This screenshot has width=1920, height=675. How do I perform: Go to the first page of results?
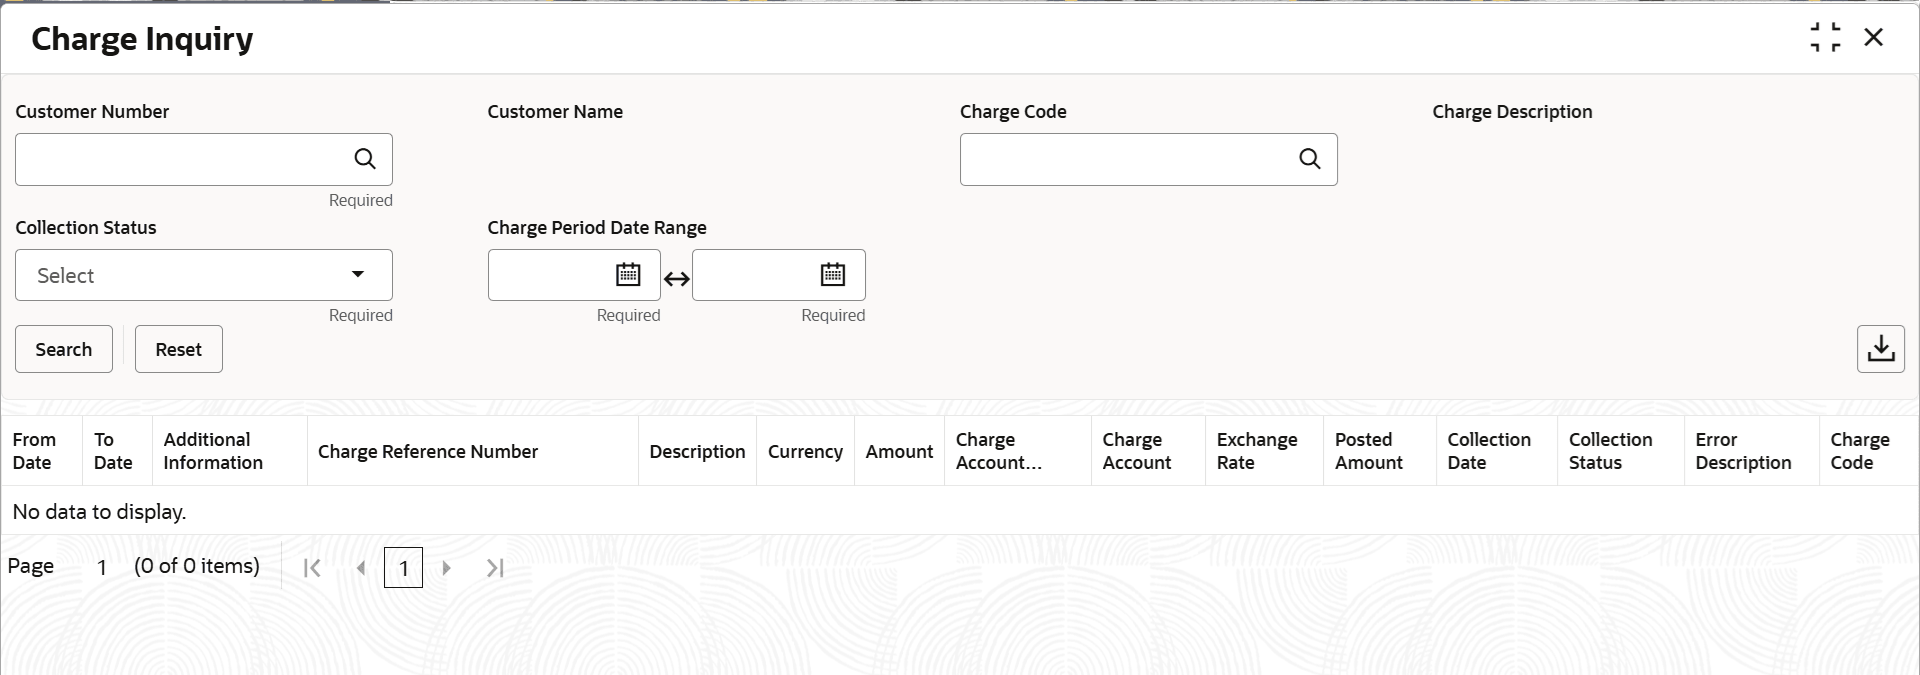312,568
